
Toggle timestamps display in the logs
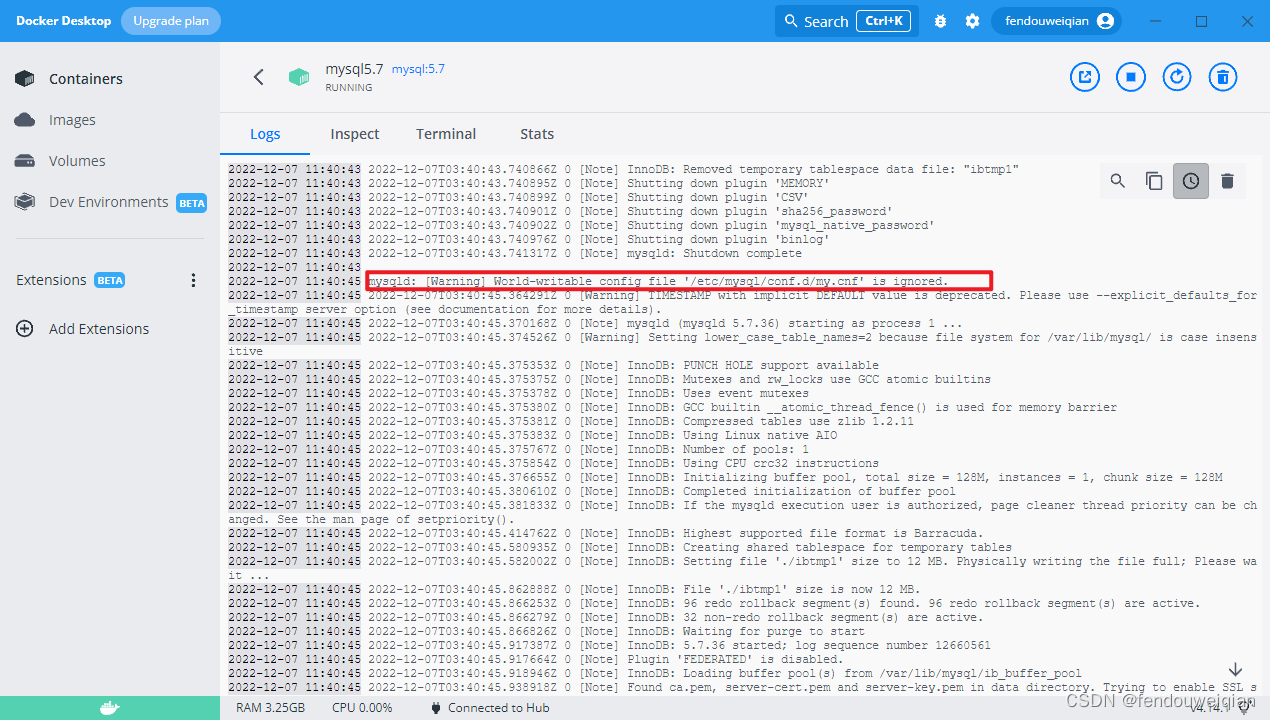pyautogui.click(x=1190, y=181)
